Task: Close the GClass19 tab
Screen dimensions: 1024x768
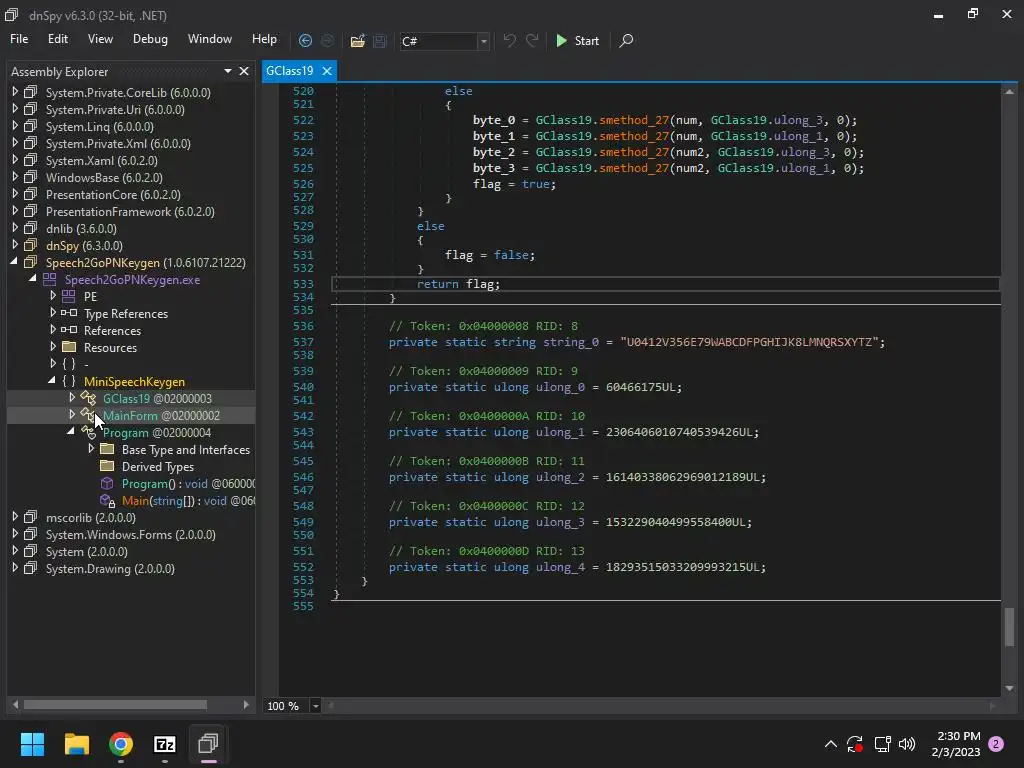Action: click(326, 71)
